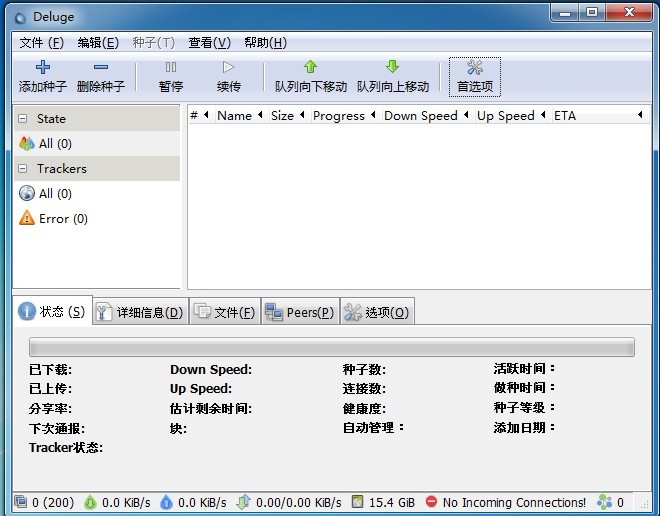Viewport: 660px width, 516px height.
Task: Collapse the State category in the sidebar
Action: tap(24, 118)
